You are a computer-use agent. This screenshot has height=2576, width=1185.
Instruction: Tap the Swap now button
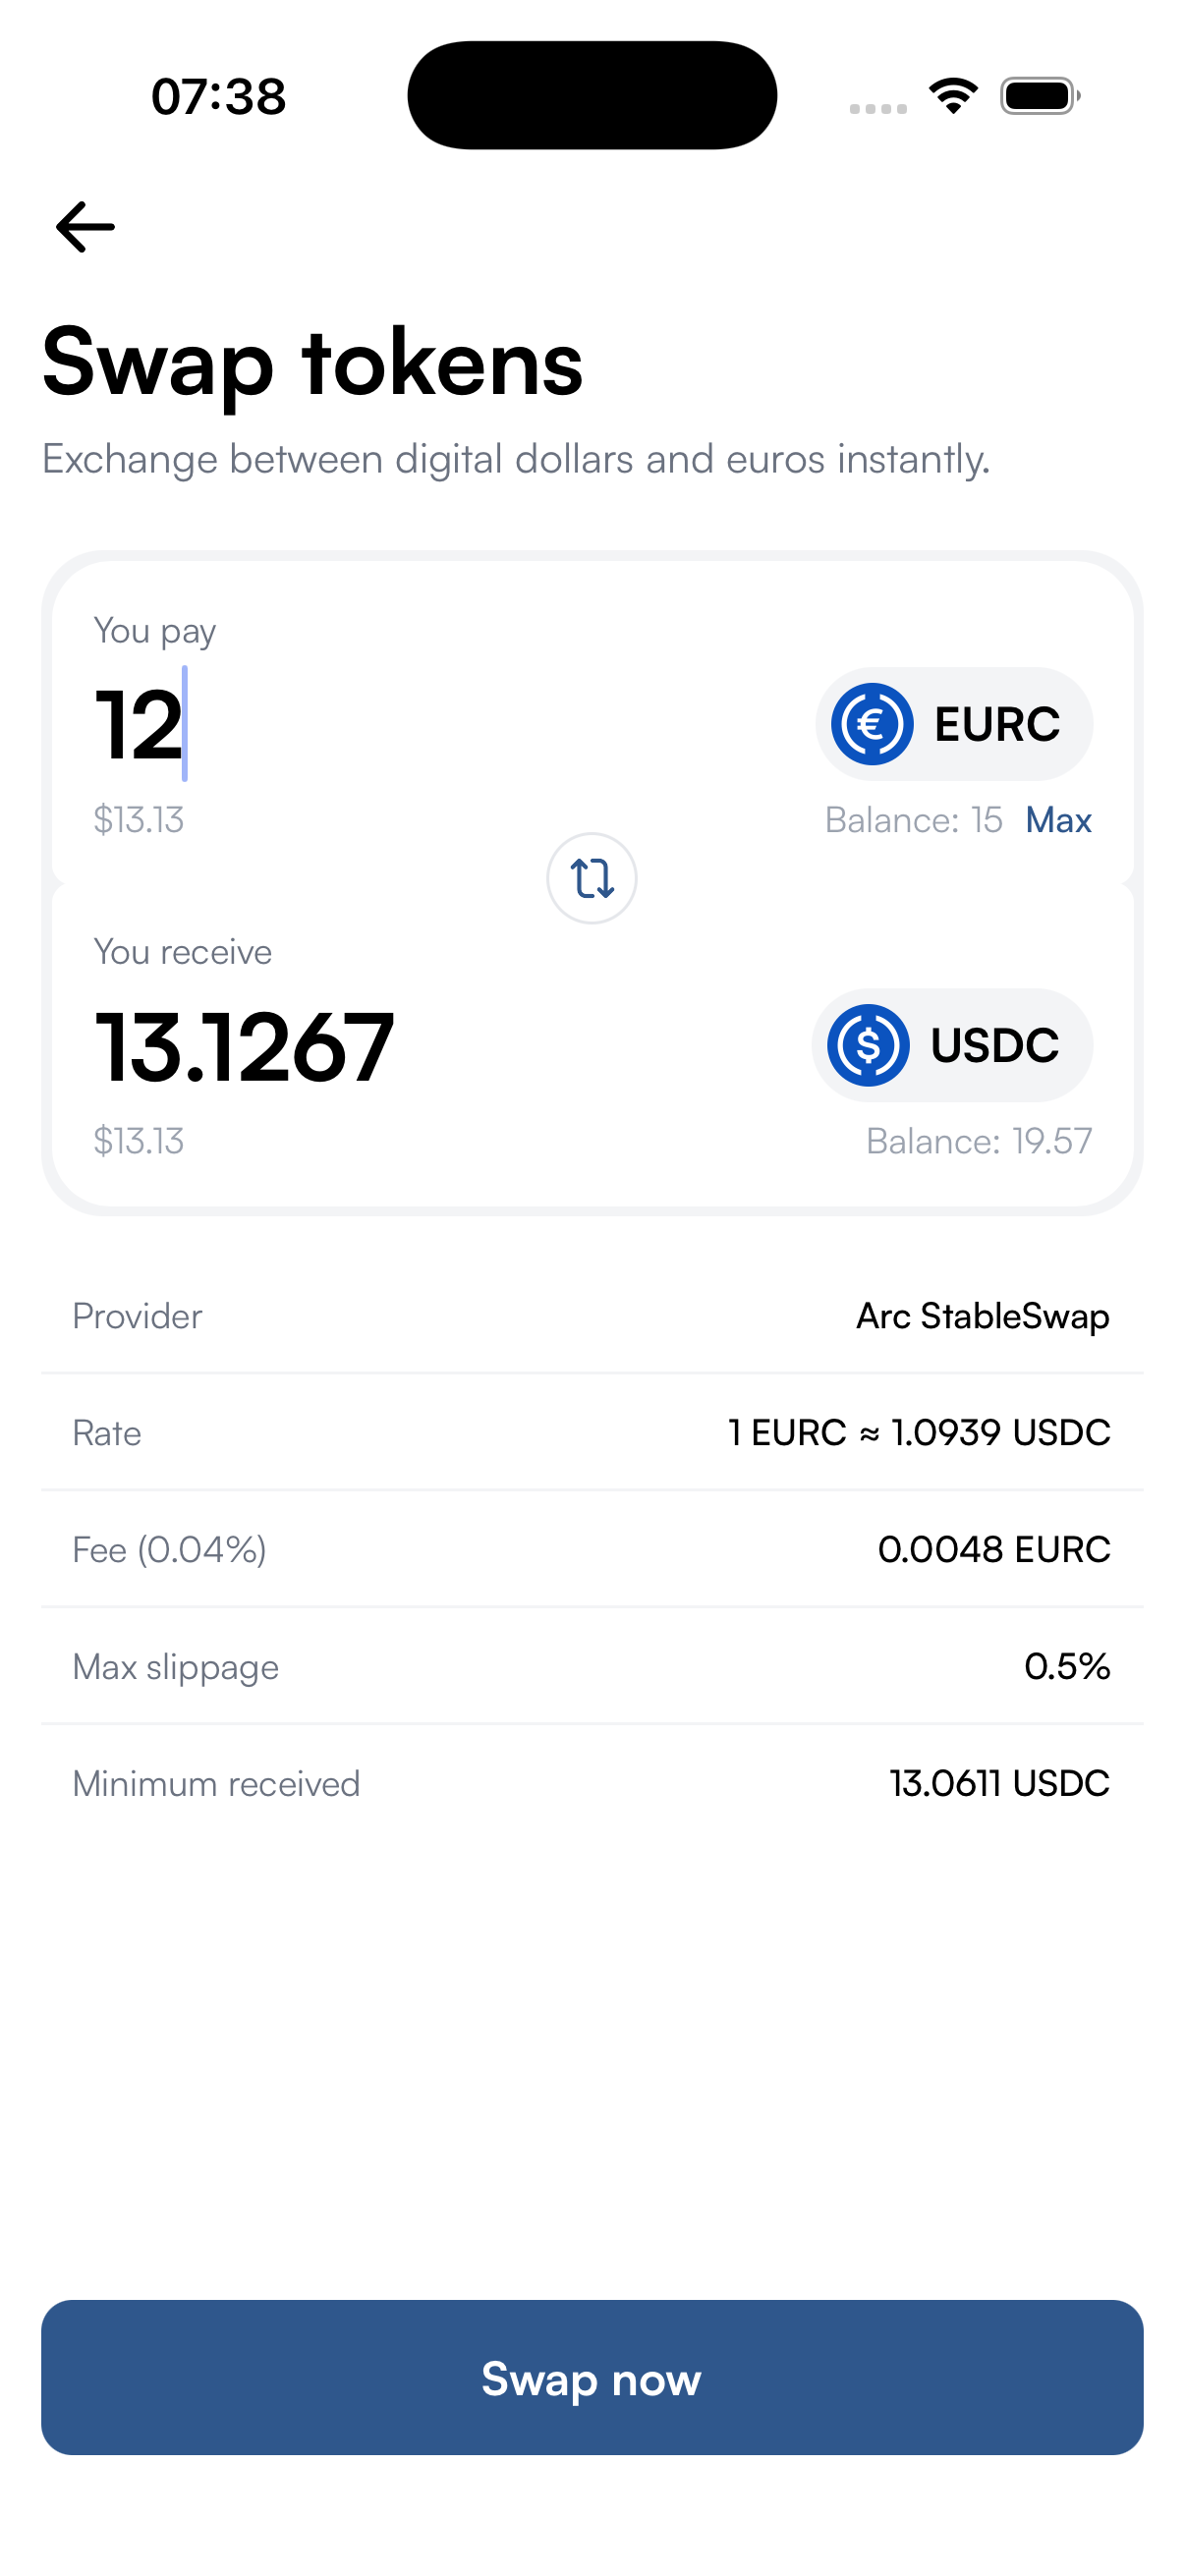592,2378
